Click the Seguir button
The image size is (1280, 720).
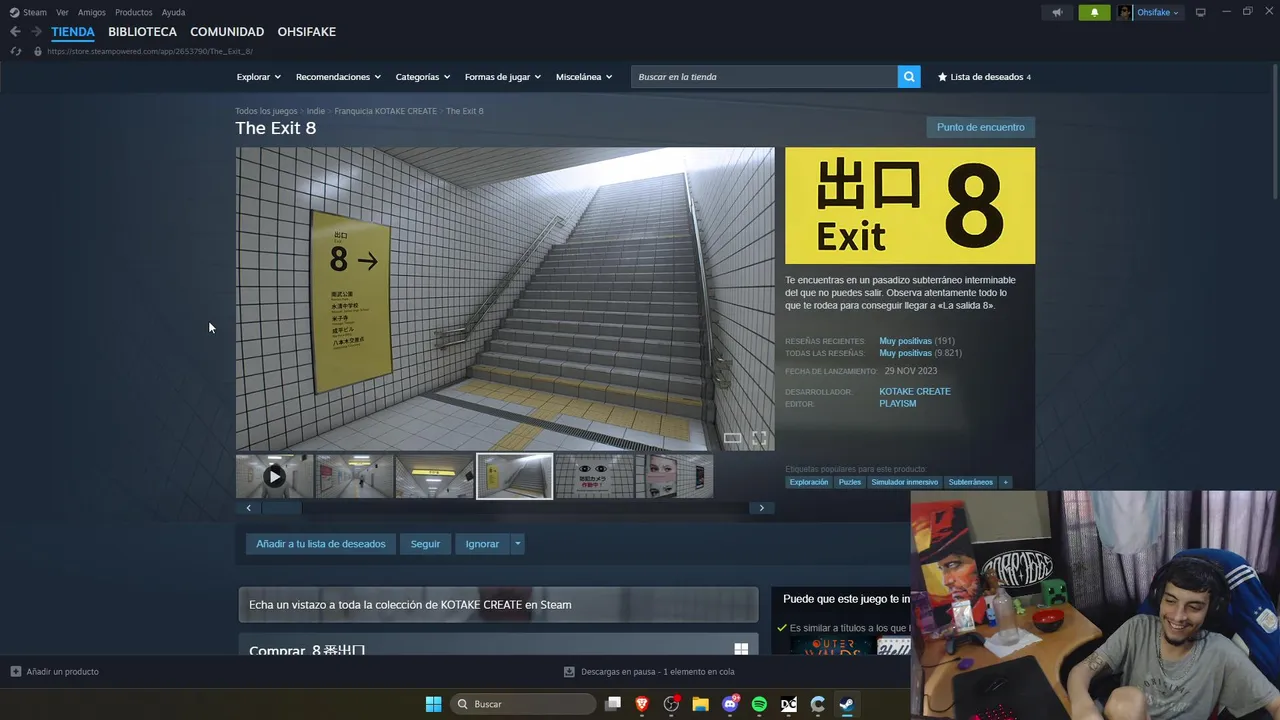click(425, 544)
